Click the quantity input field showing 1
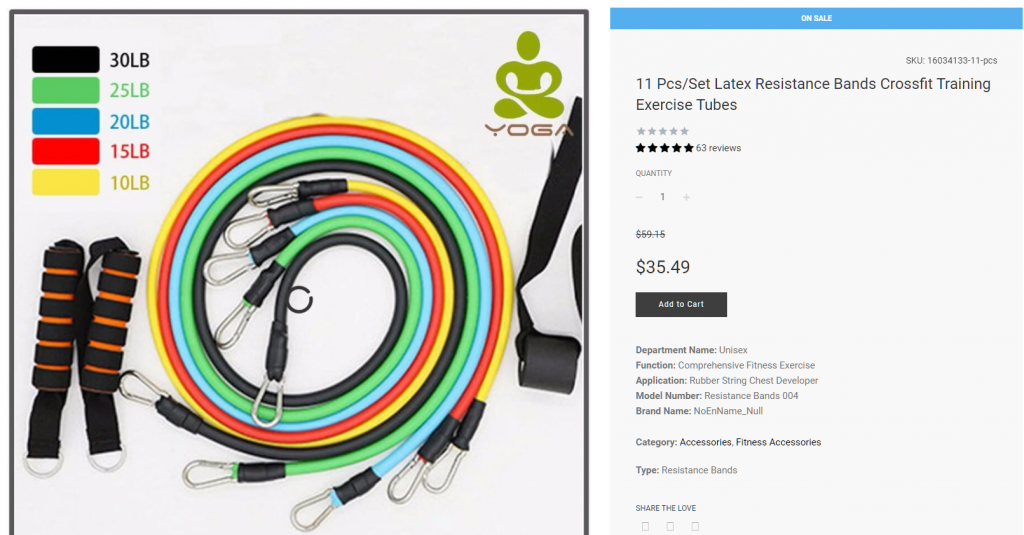The width and height of the screenshot is (1024, 535). pos(662,197)
